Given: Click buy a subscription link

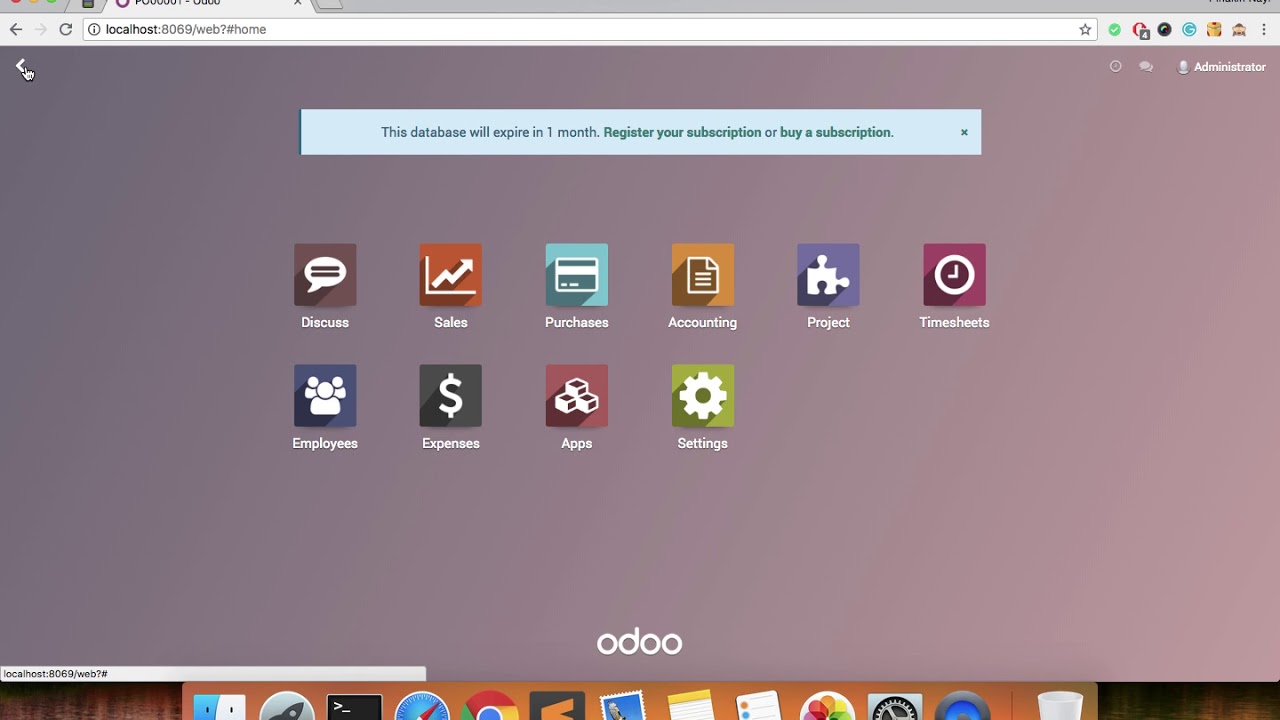Looking at the screenshot, I should [835, 132].
